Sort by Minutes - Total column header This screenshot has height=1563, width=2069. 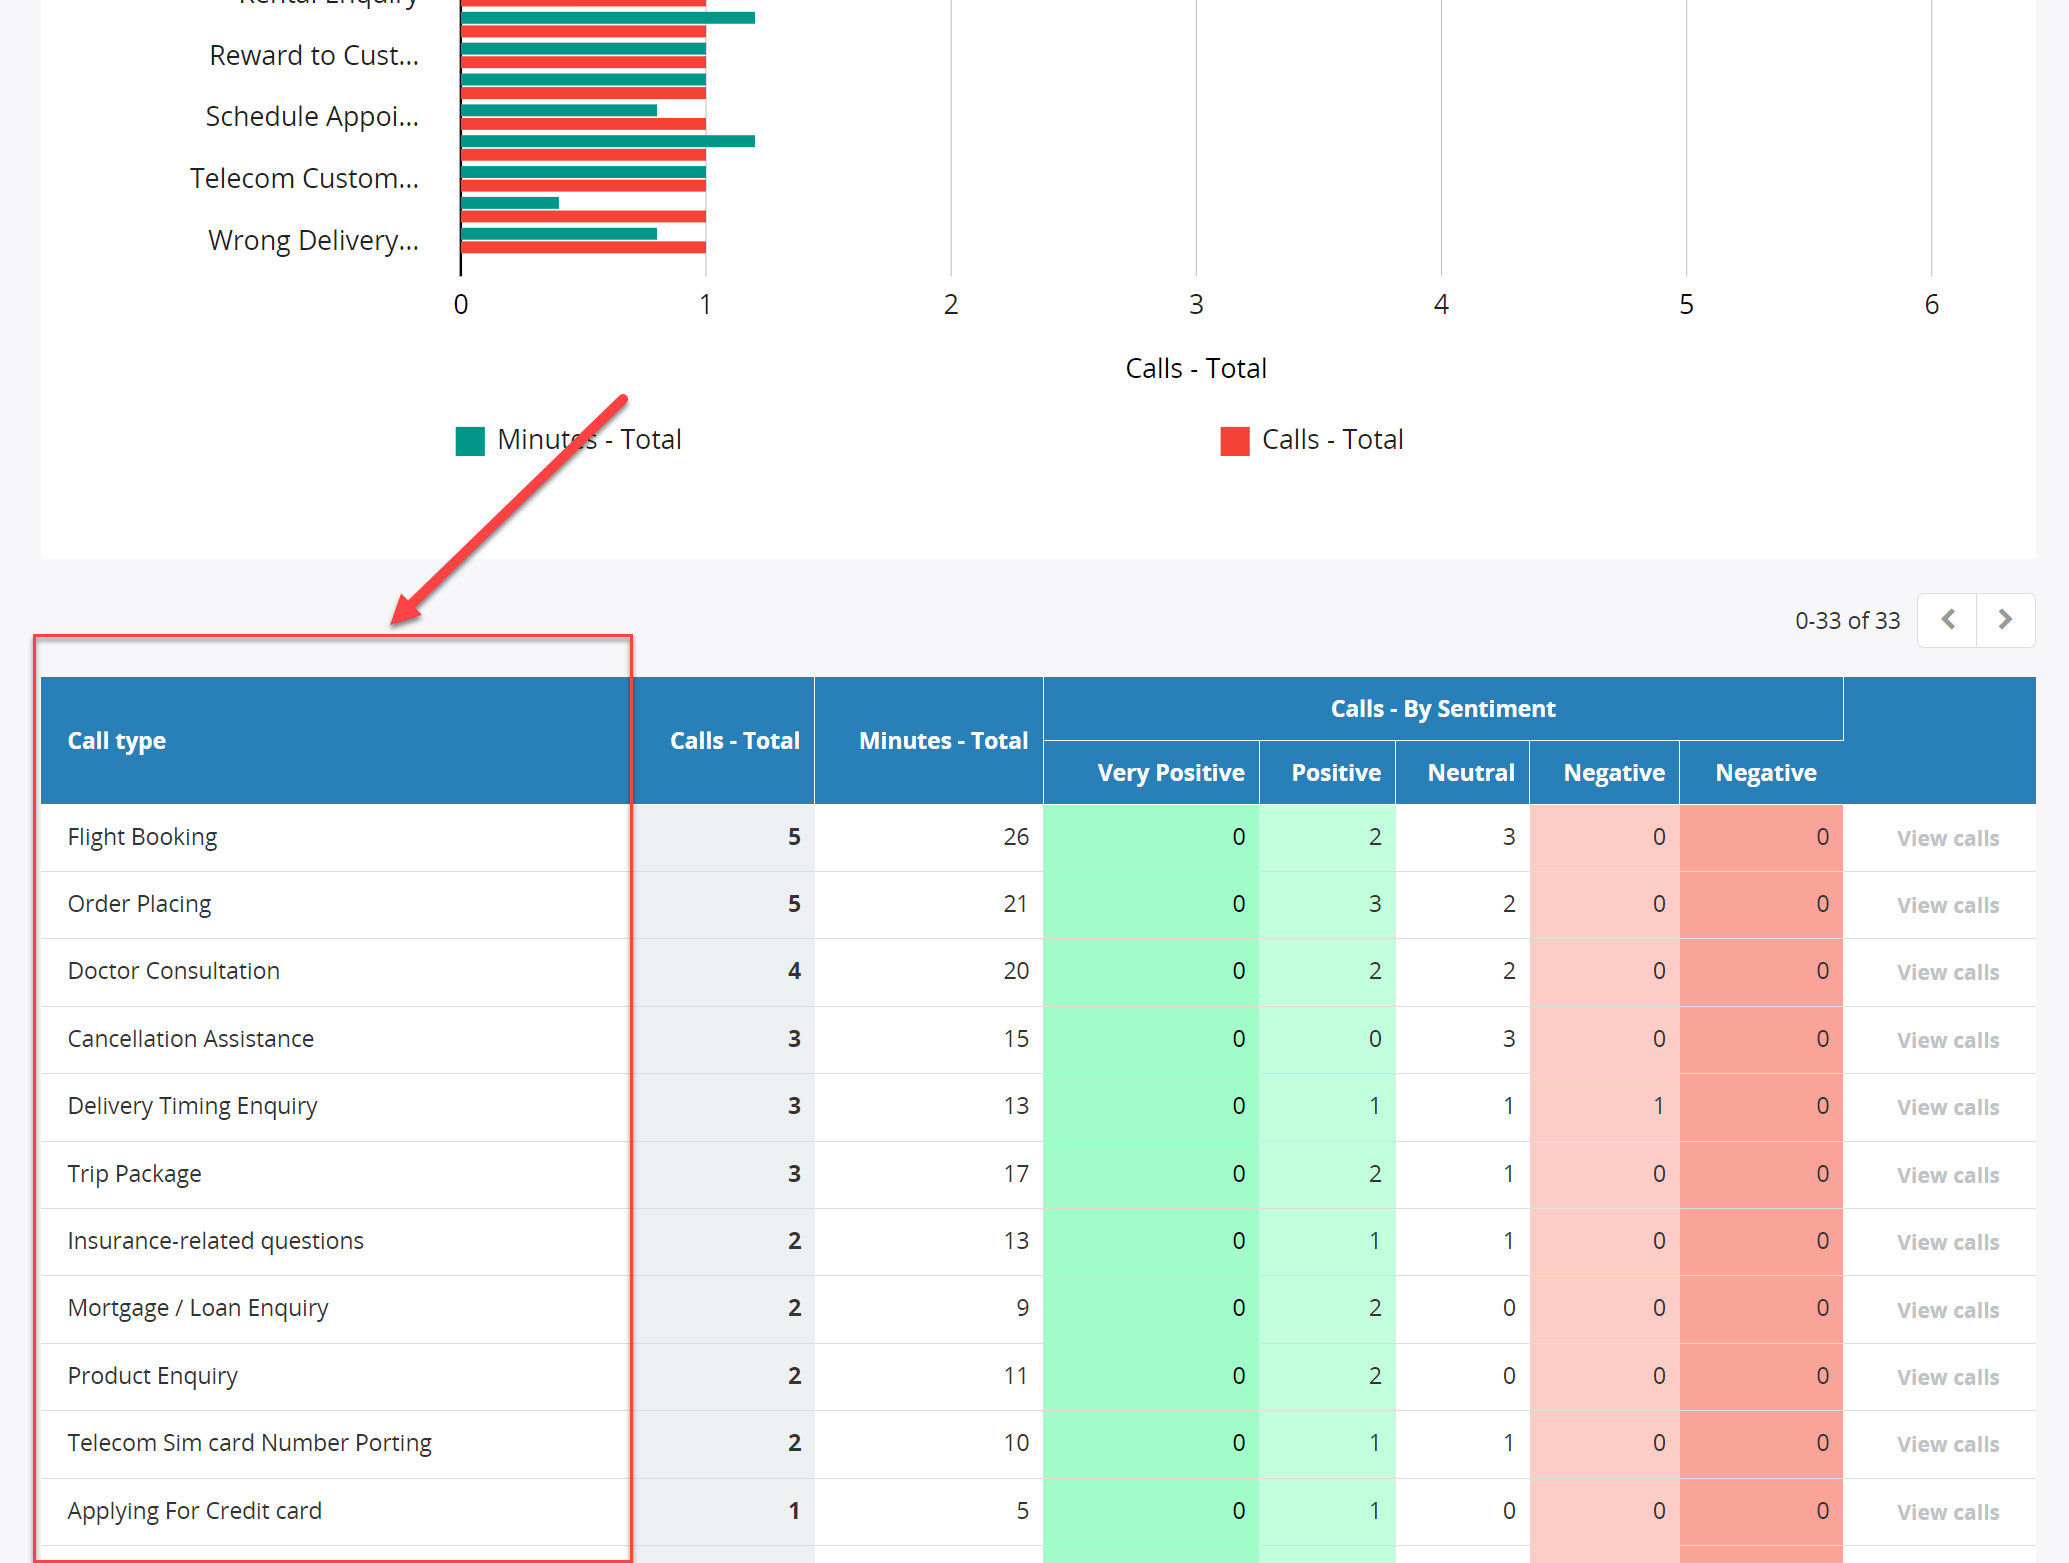point(943,741)
